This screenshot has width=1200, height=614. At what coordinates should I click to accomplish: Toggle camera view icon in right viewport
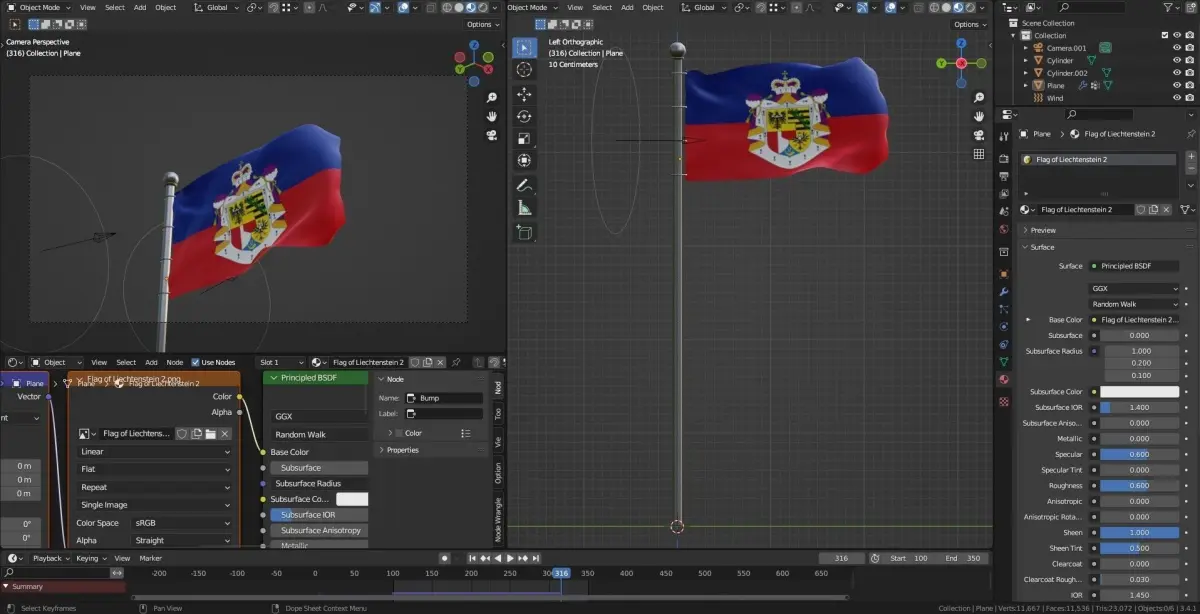coord(979,135)
